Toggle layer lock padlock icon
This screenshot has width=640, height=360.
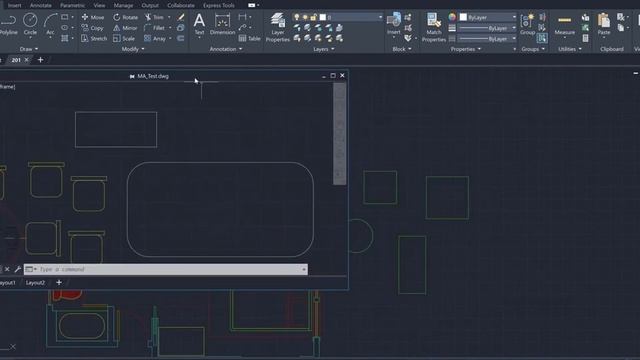[x=313, y=17]
